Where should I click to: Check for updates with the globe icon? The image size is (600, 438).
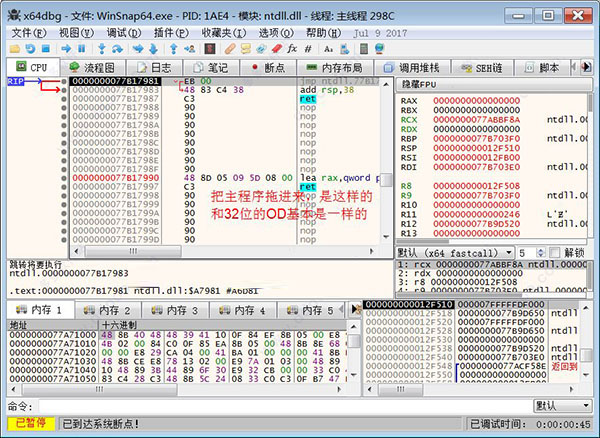click(379, 49)
